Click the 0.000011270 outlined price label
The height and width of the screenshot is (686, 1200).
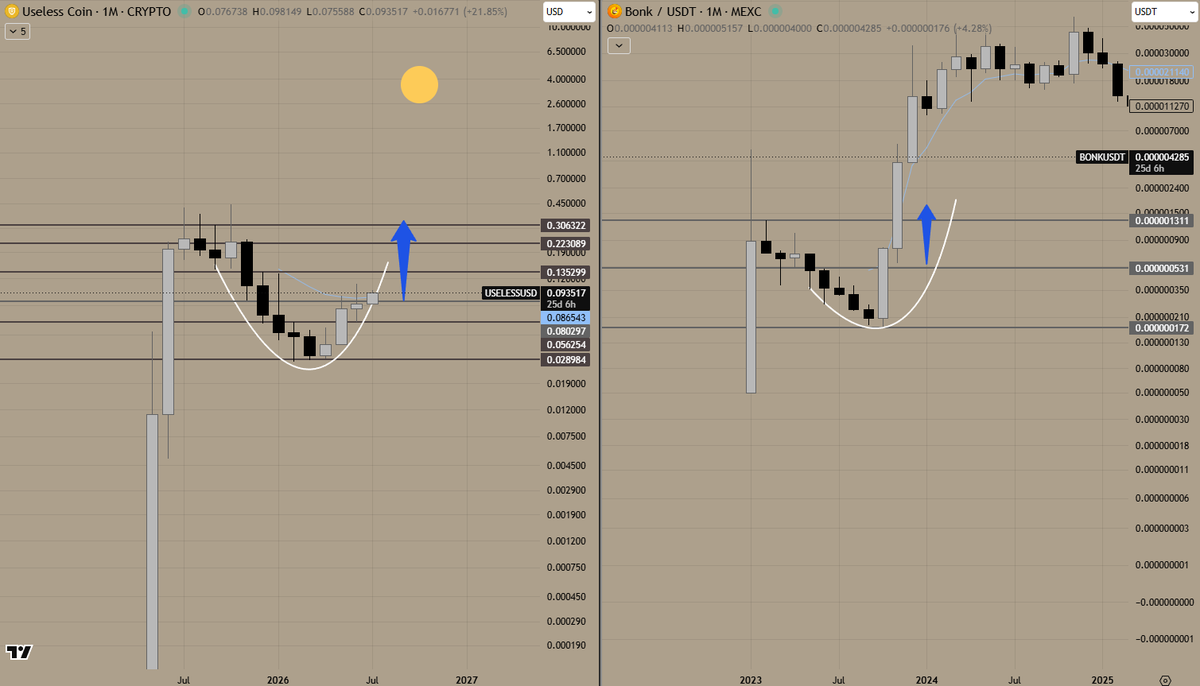point(1163,105)
